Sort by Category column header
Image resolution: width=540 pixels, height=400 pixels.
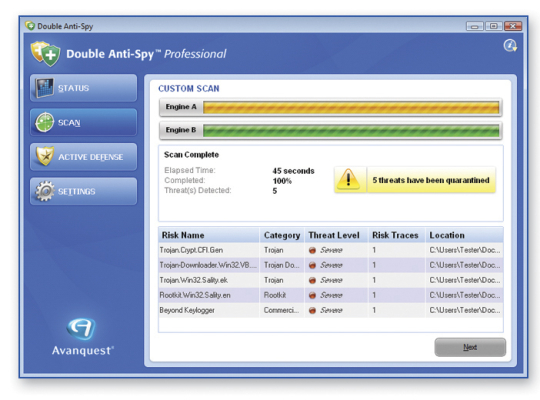282,235
